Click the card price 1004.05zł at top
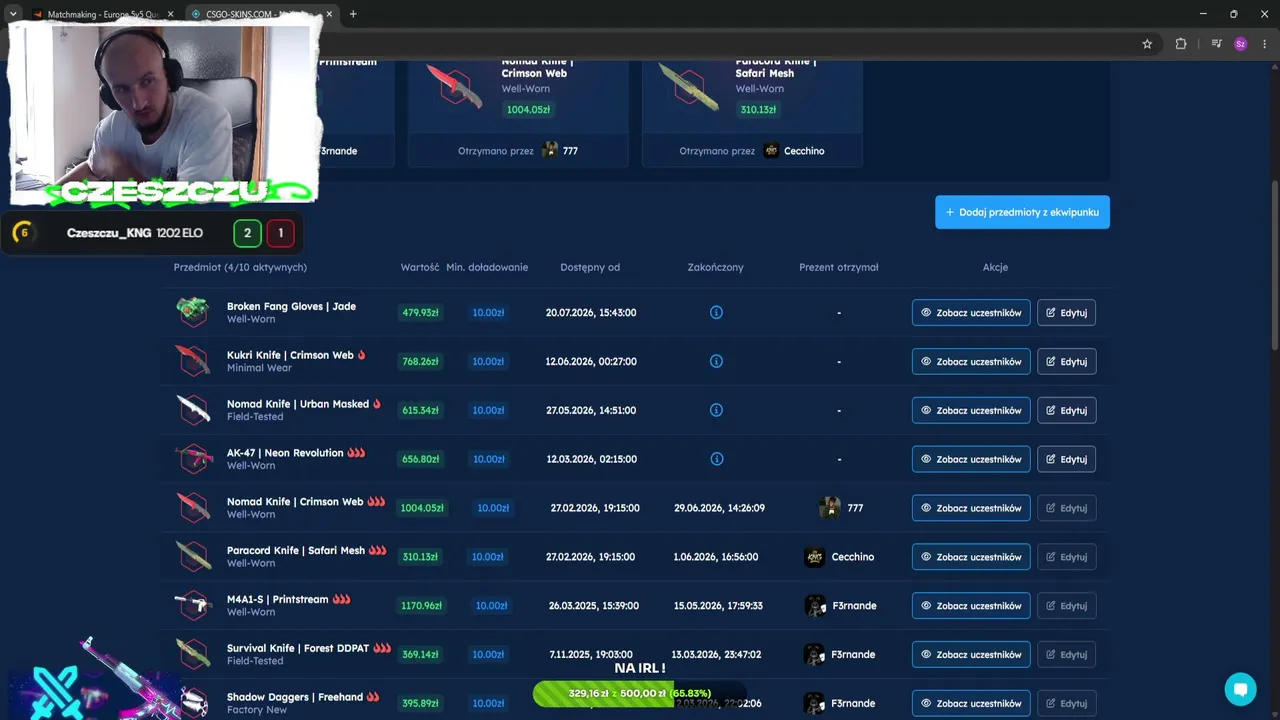 [x=528, y=110]
